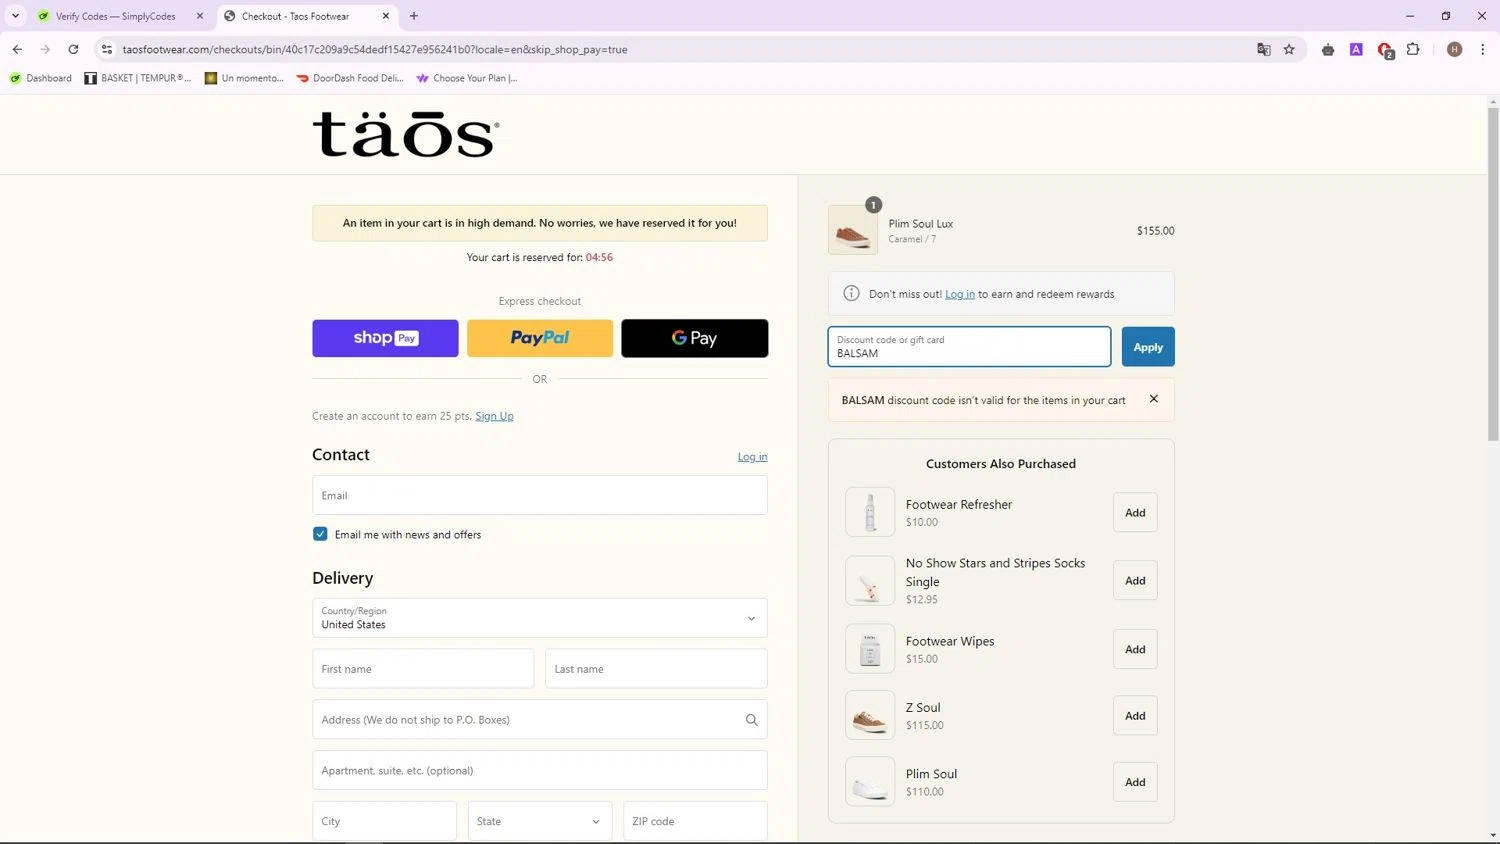Click the Last name field
1500x844 pixels.
[656, 669]
